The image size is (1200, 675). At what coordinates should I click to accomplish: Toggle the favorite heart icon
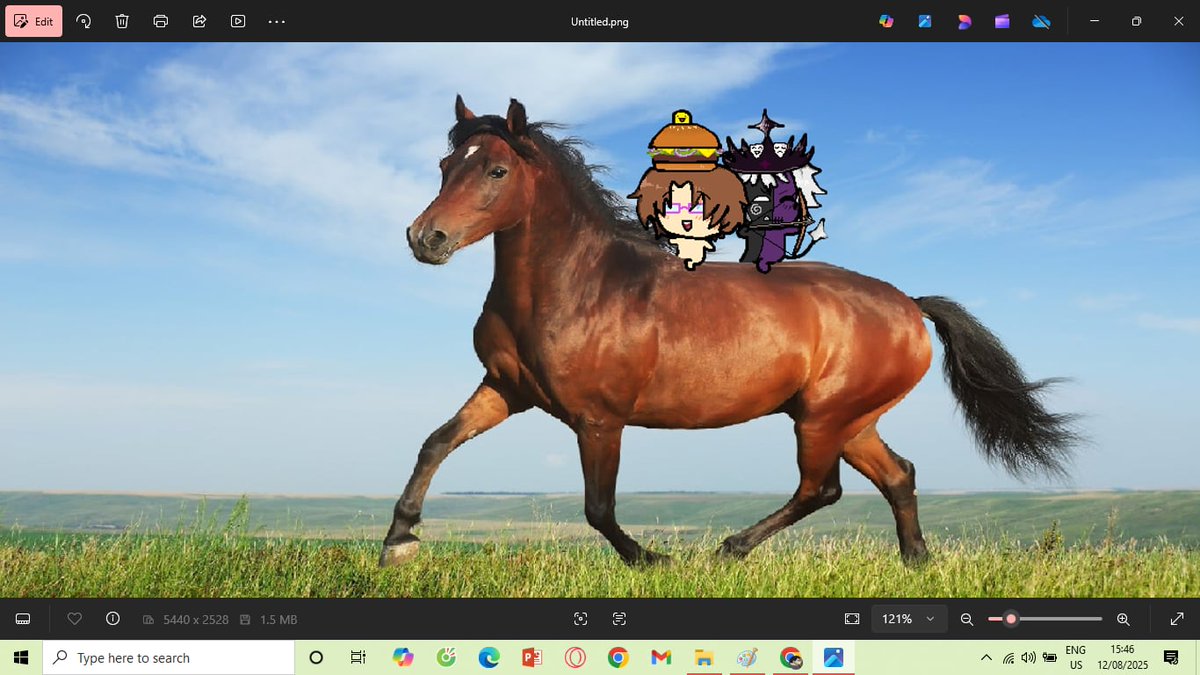(74, 619)
